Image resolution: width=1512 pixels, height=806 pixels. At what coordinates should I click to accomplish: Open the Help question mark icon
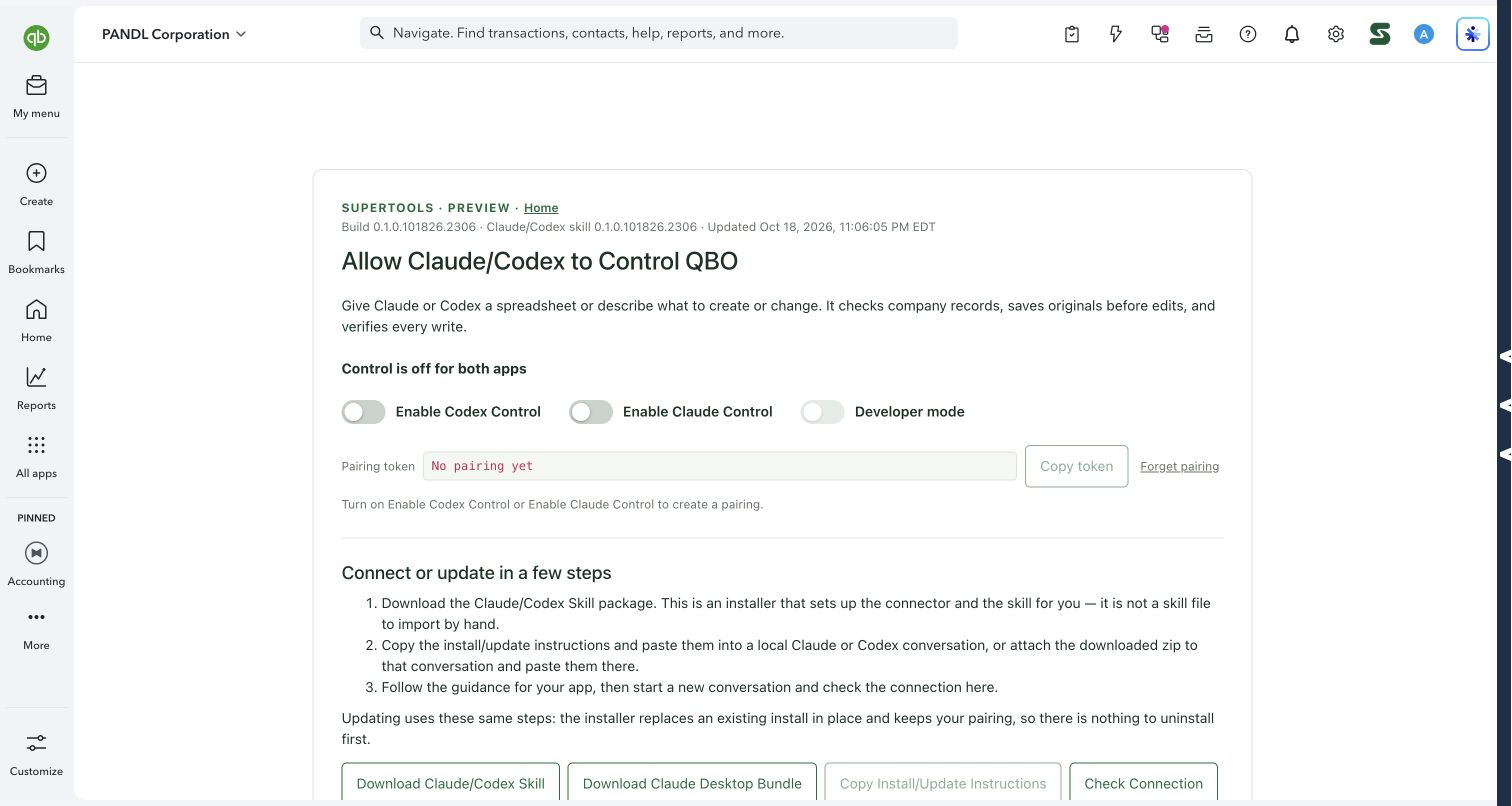tap(1248, 34)
